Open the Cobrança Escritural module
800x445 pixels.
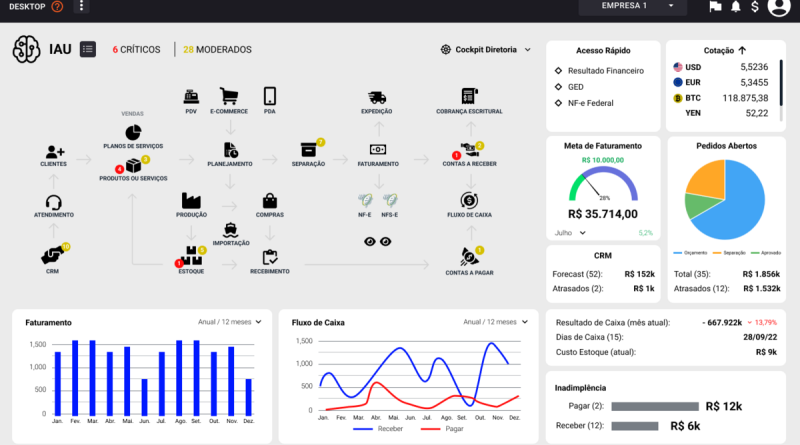point(469,96)
